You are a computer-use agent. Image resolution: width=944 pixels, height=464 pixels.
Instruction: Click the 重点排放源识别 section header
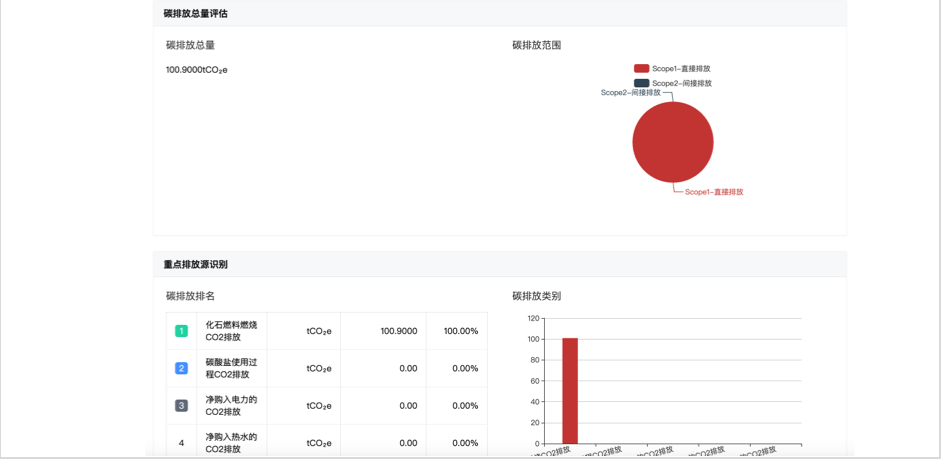coord(196,264)
